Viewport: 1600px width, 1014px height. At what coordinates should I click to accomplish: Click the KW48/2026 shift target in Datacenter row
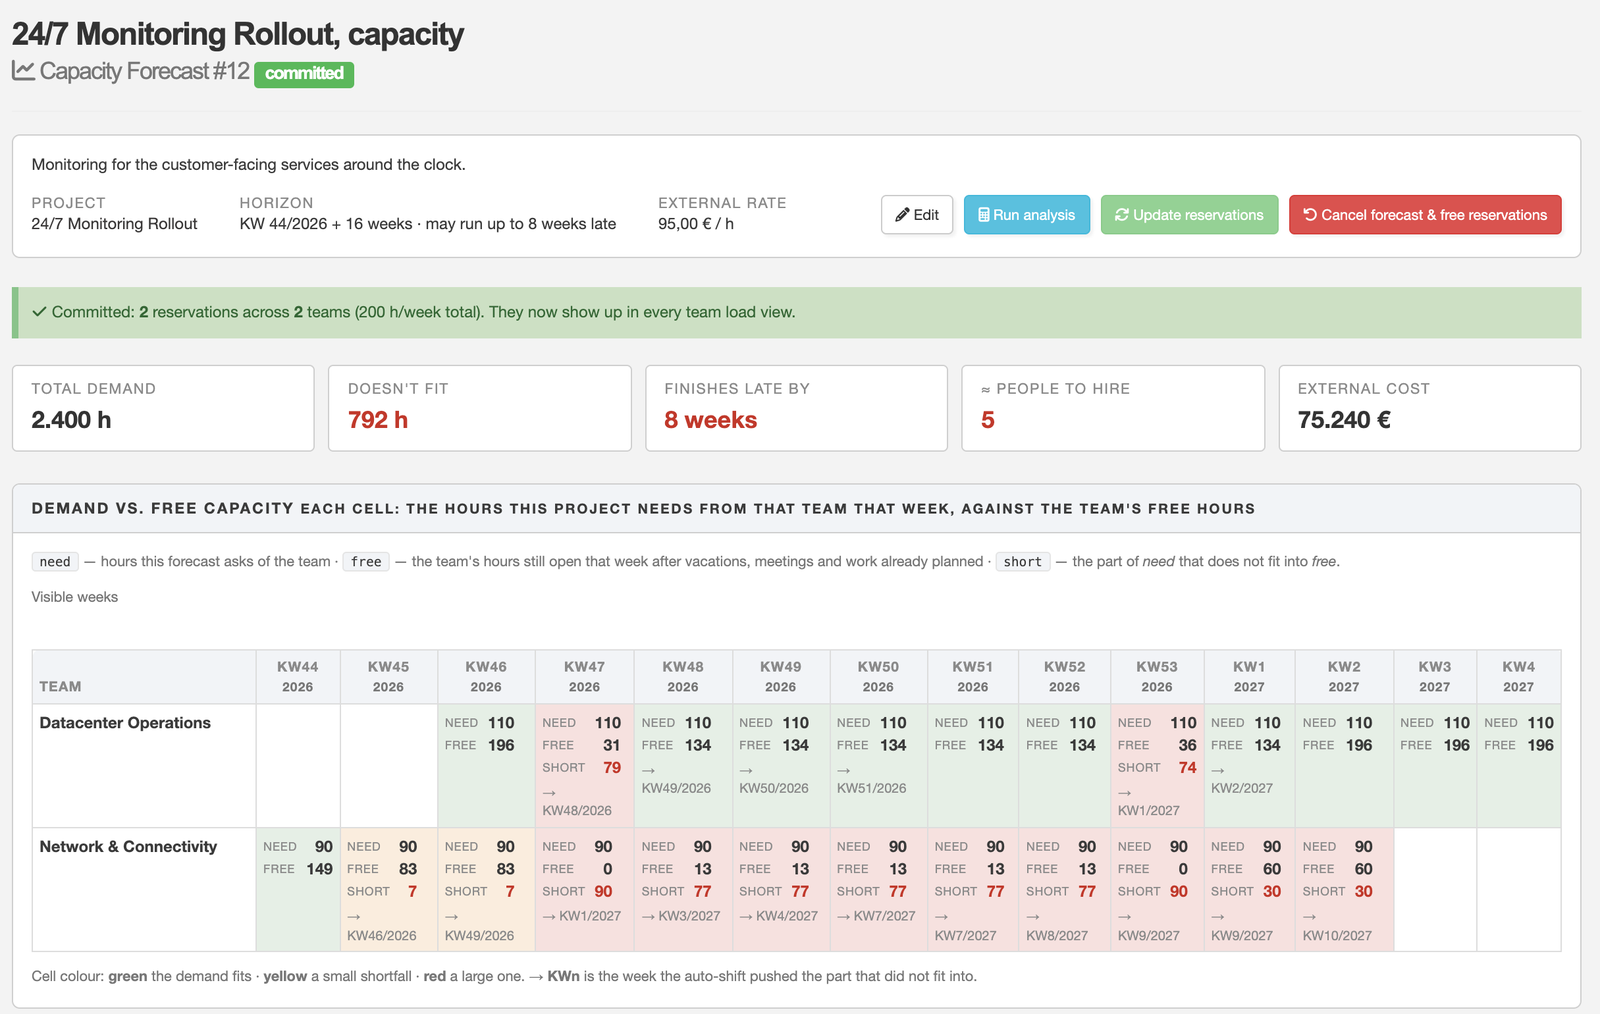pyautogui.click(x=577, y=811)
